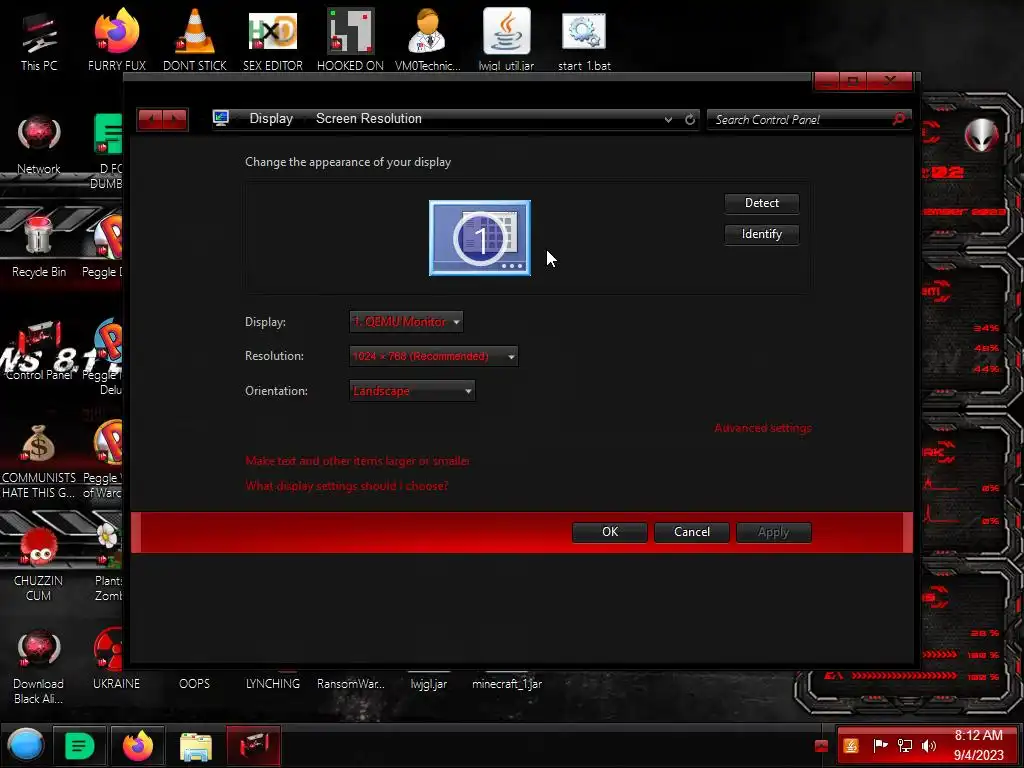Open the Download Black Ali... shortcut
This screenshot has height=768, width=1024.
pos(39,666)
